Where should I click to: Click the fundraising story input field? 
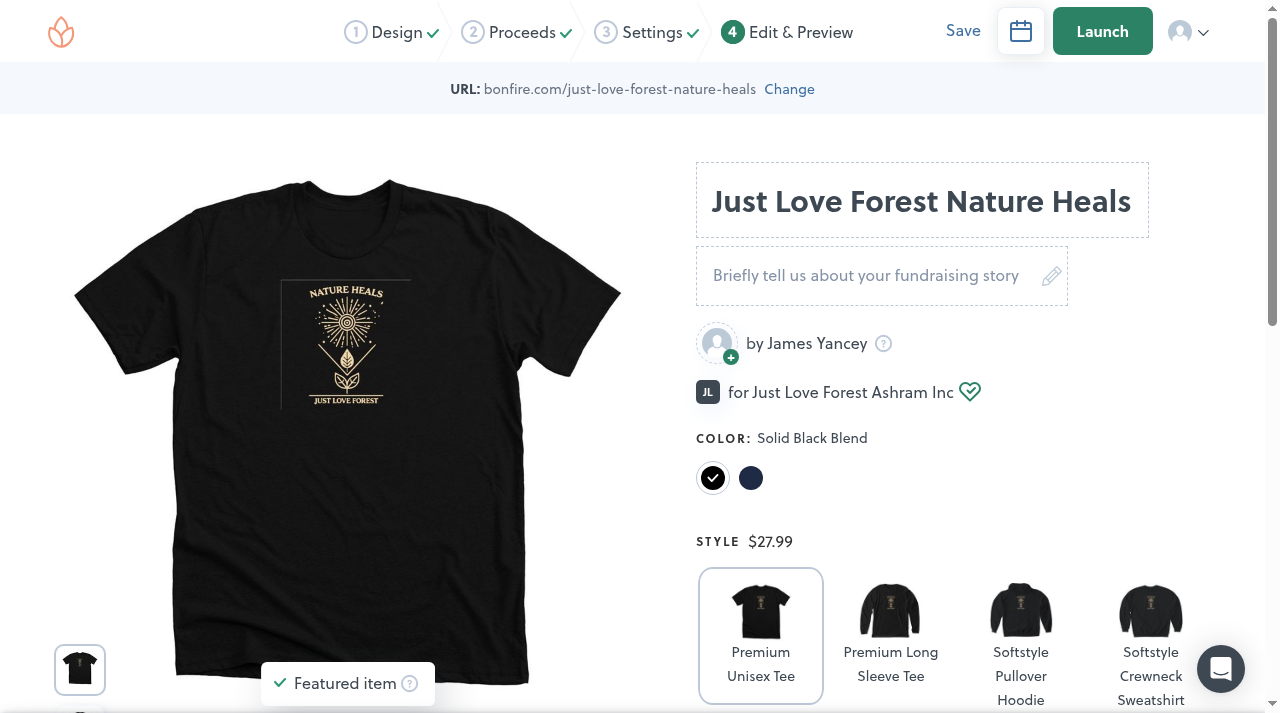click(x=882, y=276)
